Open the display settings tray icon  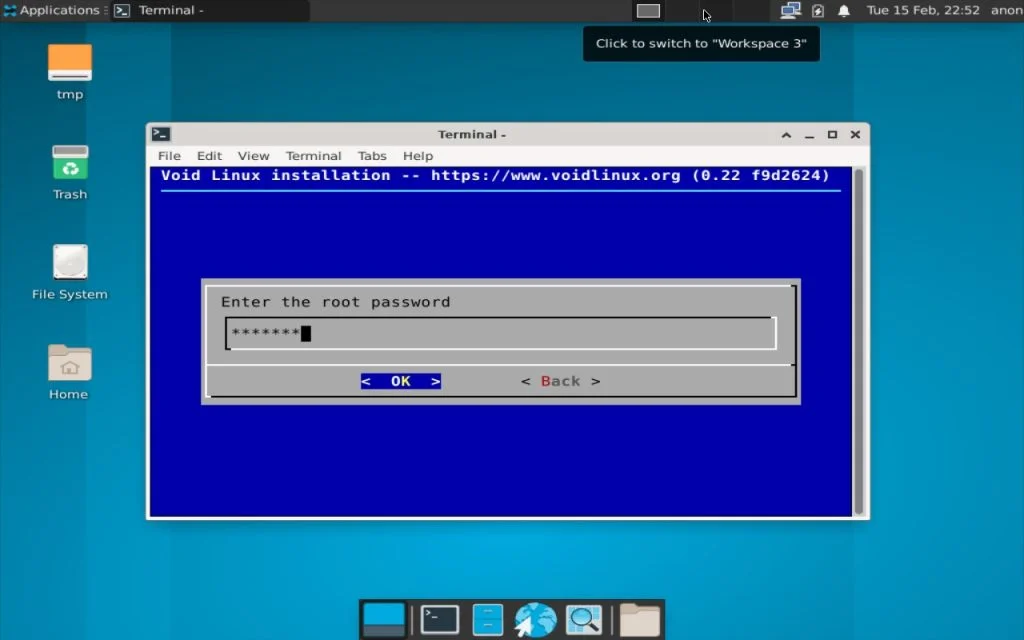pos(790,10)
